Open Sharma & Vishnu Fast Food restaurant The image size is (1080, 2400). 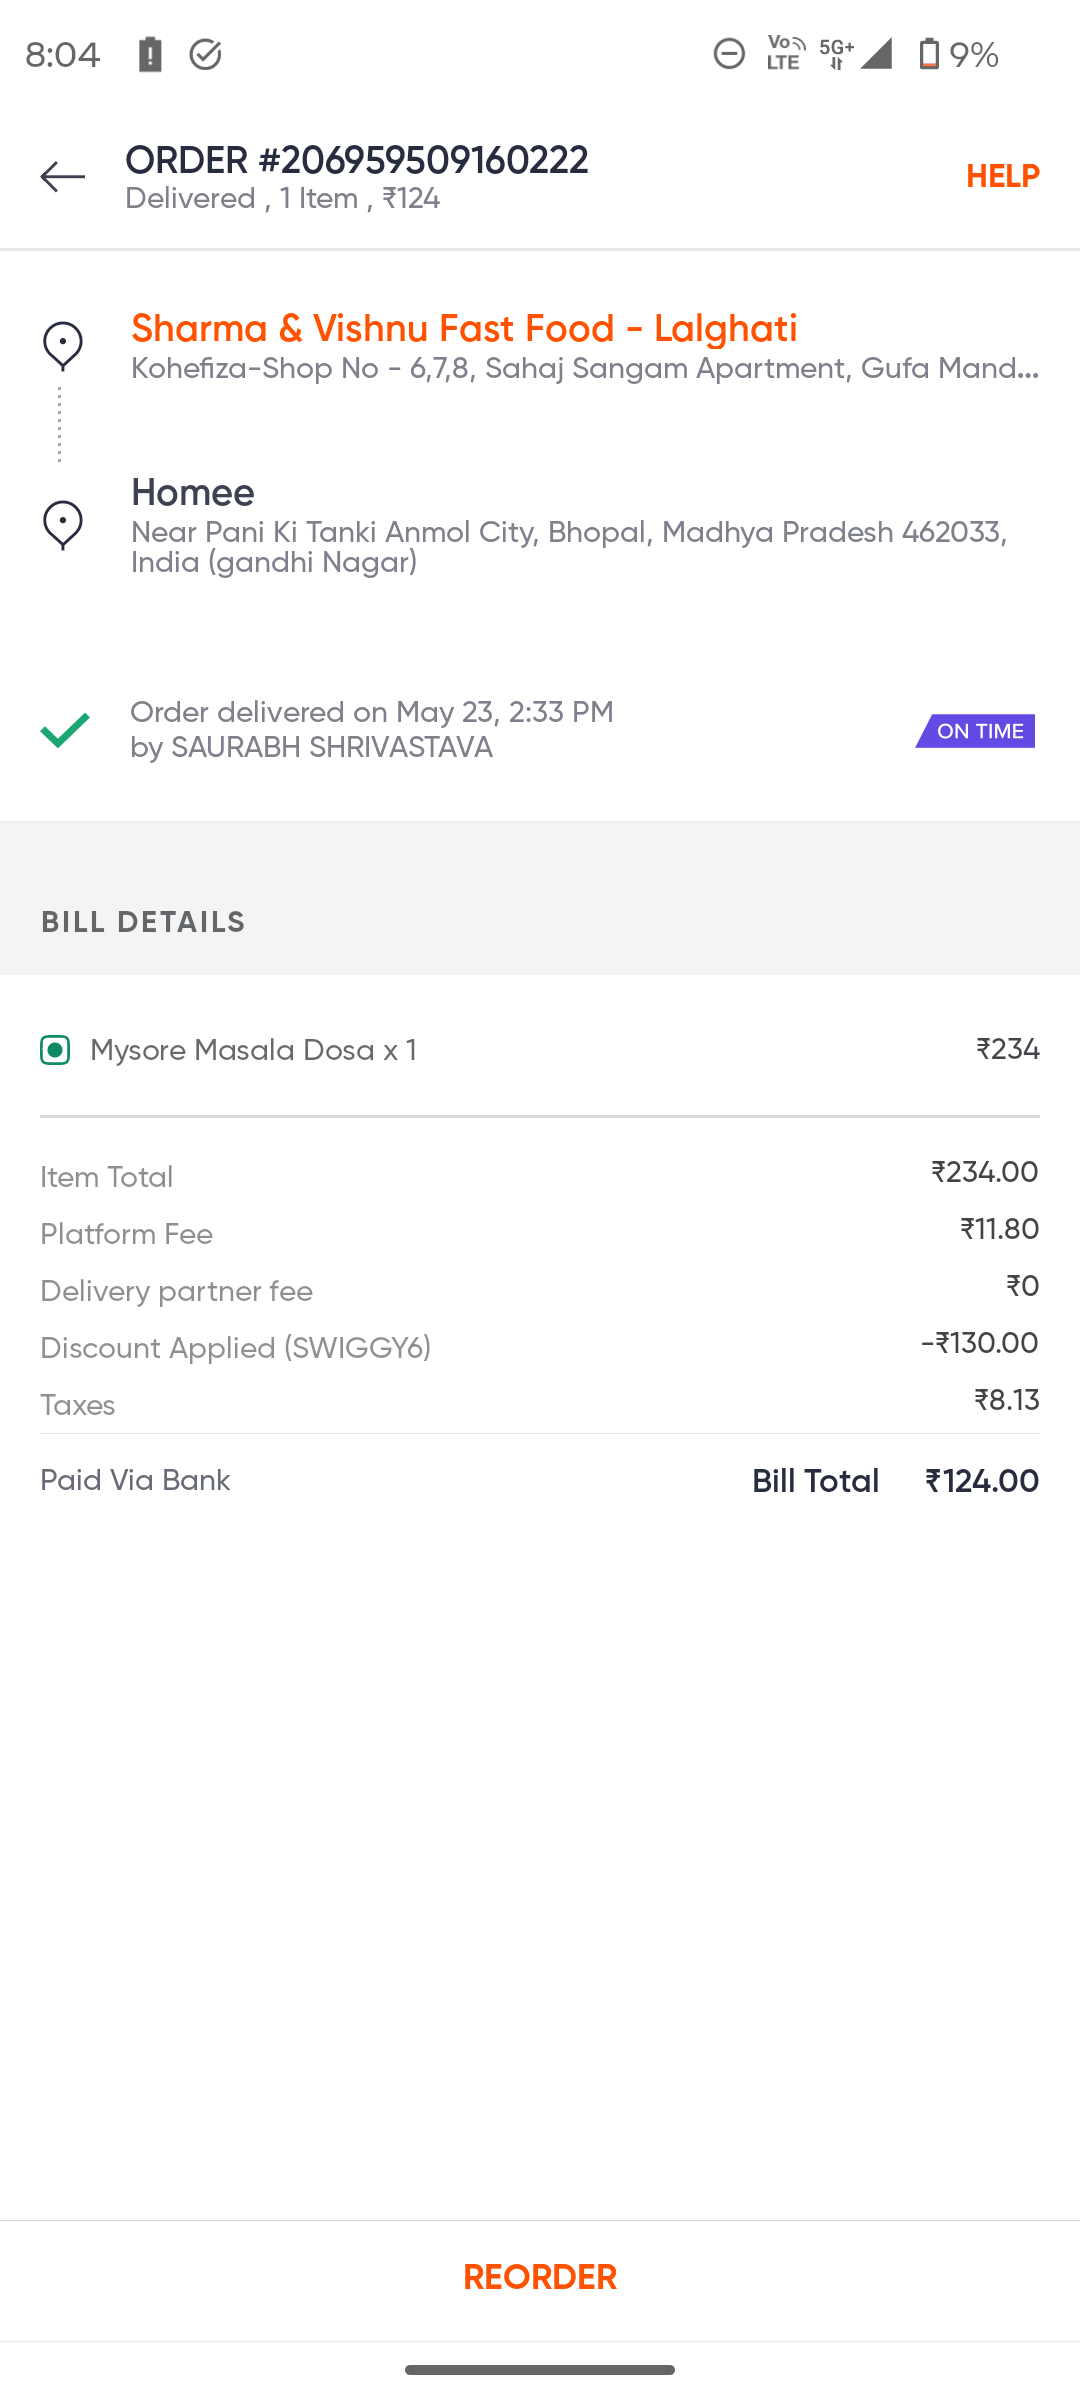coord(464,329)
